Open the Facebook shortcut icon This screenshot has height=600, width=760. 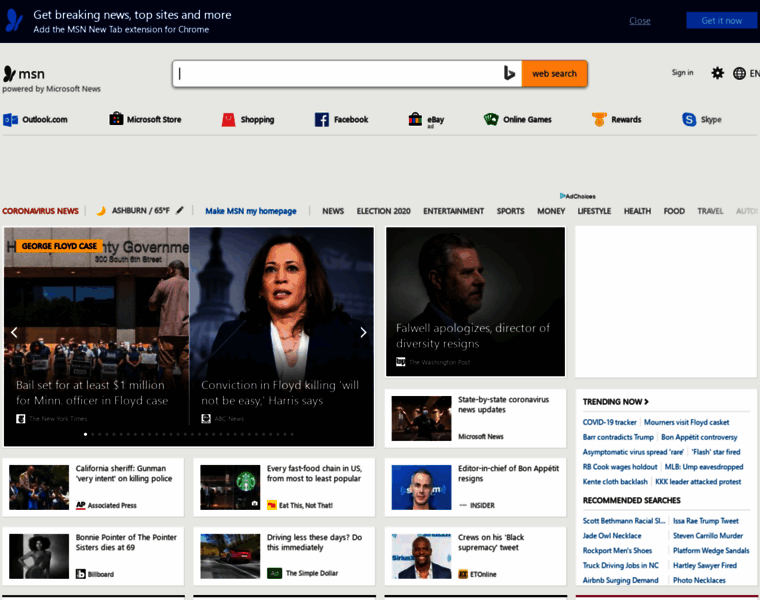[321, 119]
